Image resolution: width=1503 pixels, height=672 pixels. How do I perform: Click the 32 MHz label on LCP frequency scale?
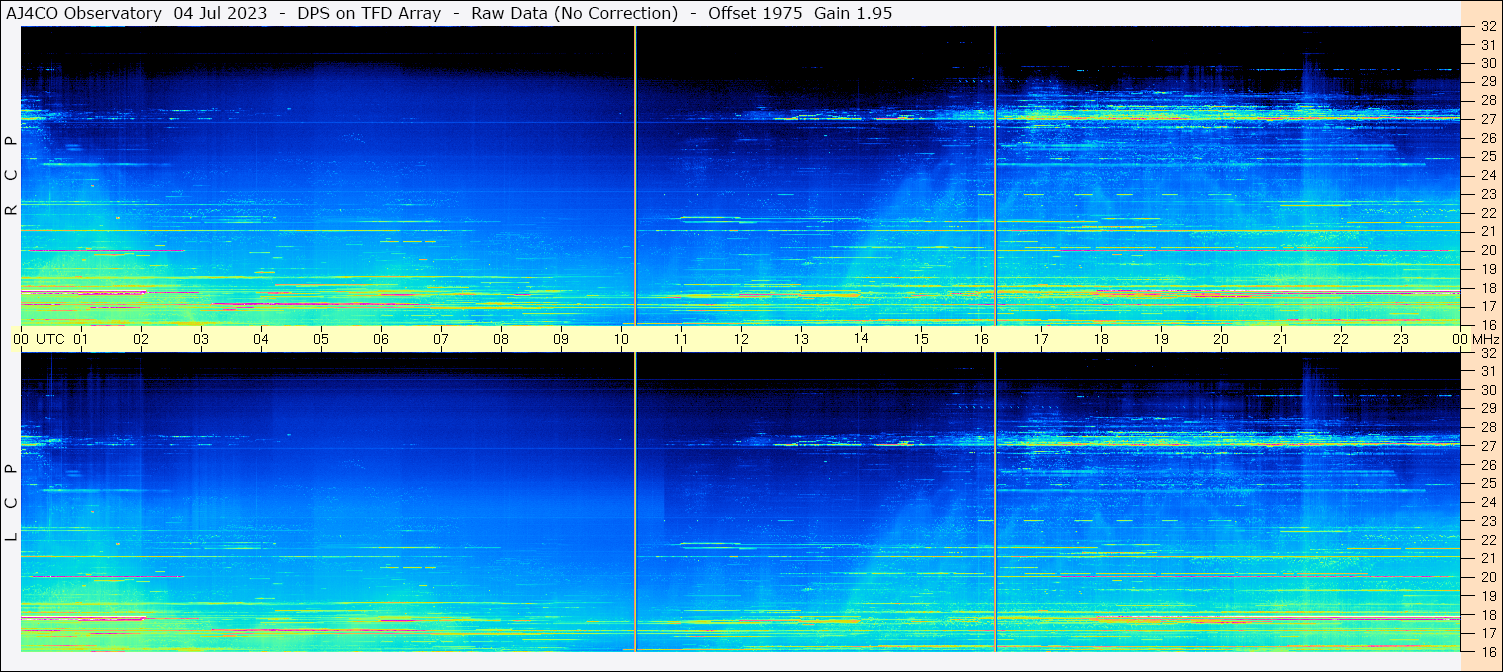(x=1488, y=353)
